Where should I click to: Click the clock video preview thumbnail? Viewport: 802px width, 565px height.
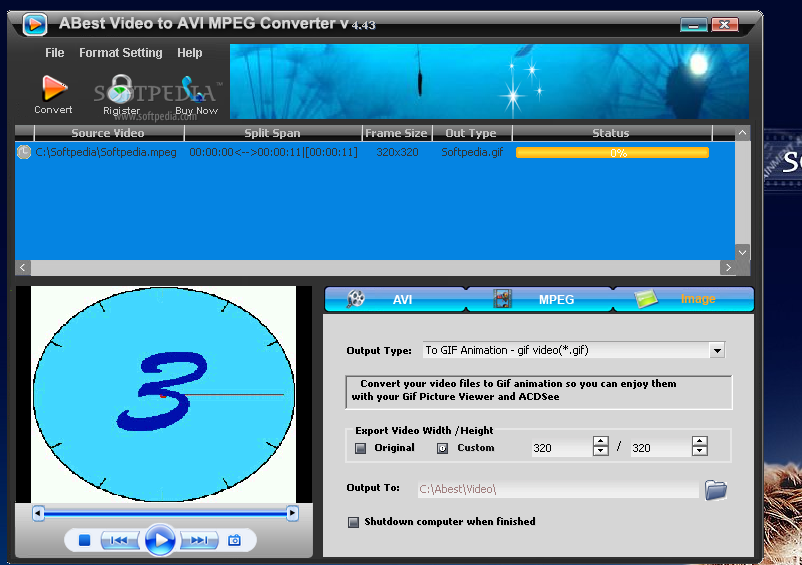[x=164, y=394]
